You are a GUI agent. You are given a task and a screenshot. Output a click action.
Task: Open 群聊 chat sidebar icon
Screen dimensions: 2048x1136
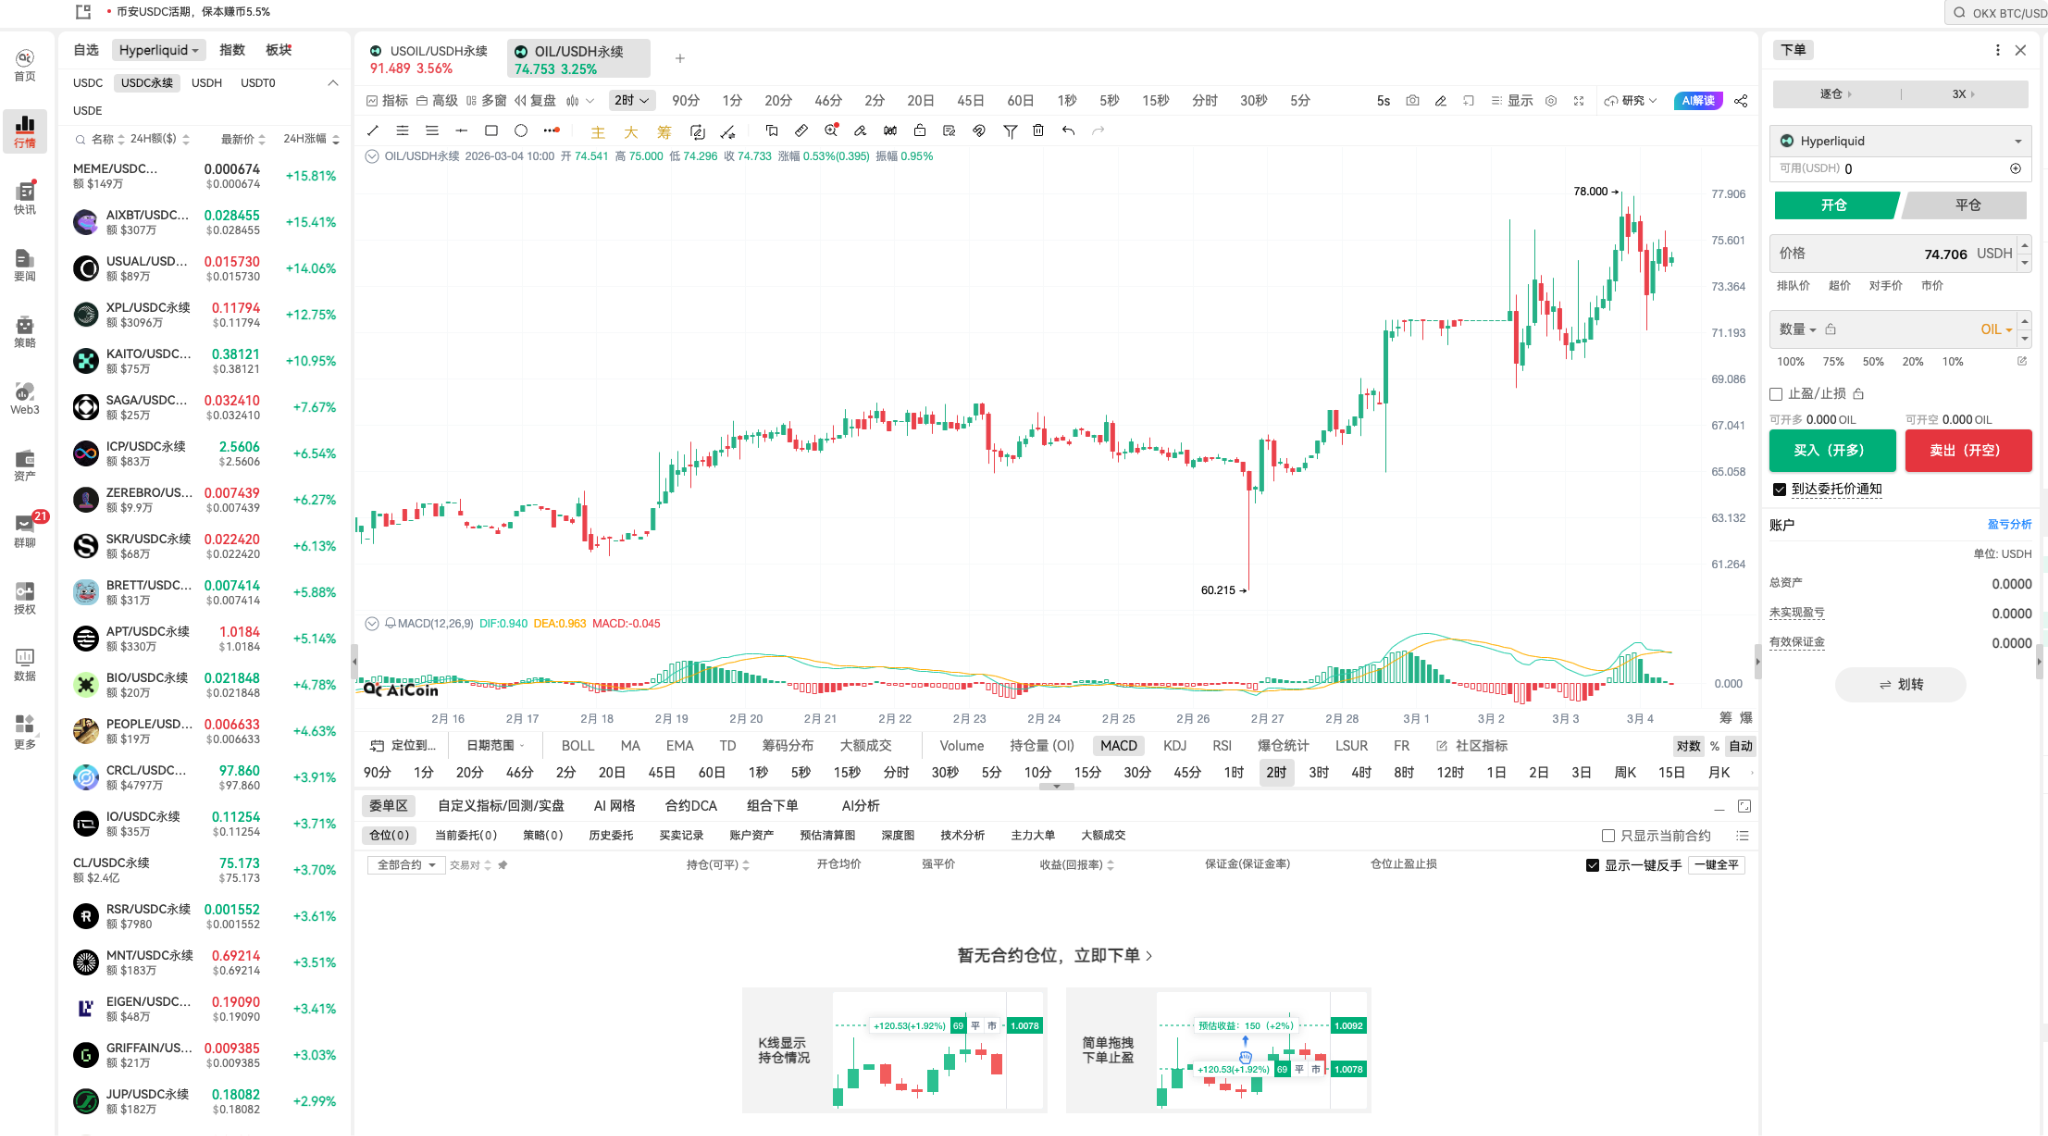25,530
